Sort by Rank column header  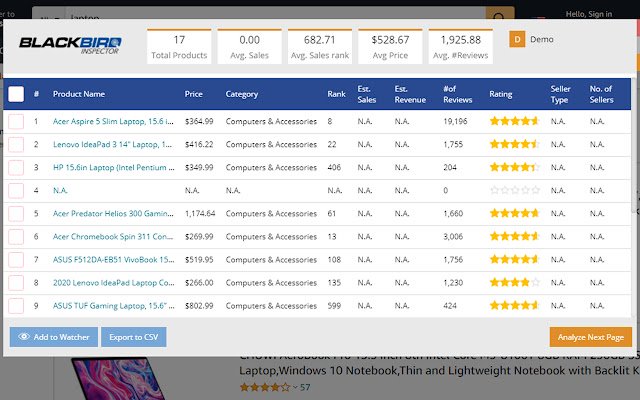coord(336,94)
